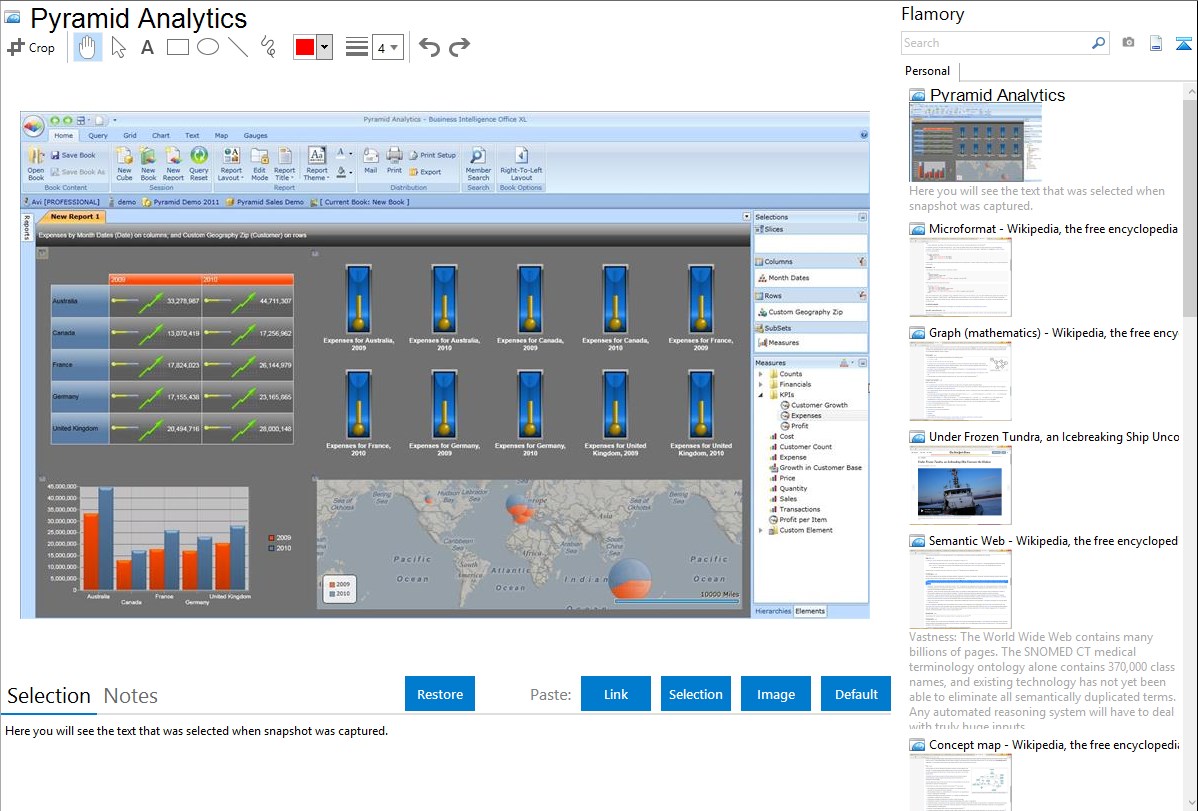The width and height of the screenshot is (1198, 811).
Task: Click the New Report icon in the snapshot
Action: pyautogui.click(x=173, y=164)
